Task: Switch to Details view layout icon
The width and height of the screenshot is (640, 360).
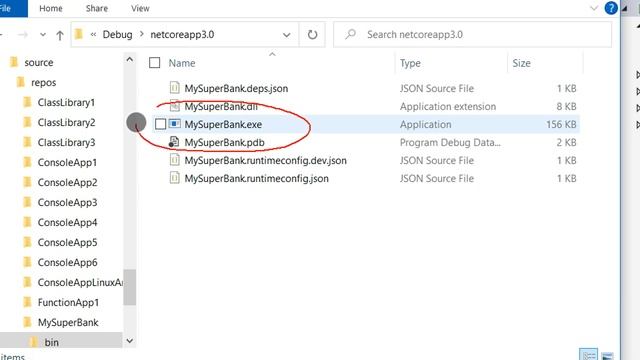Action: 589,355
